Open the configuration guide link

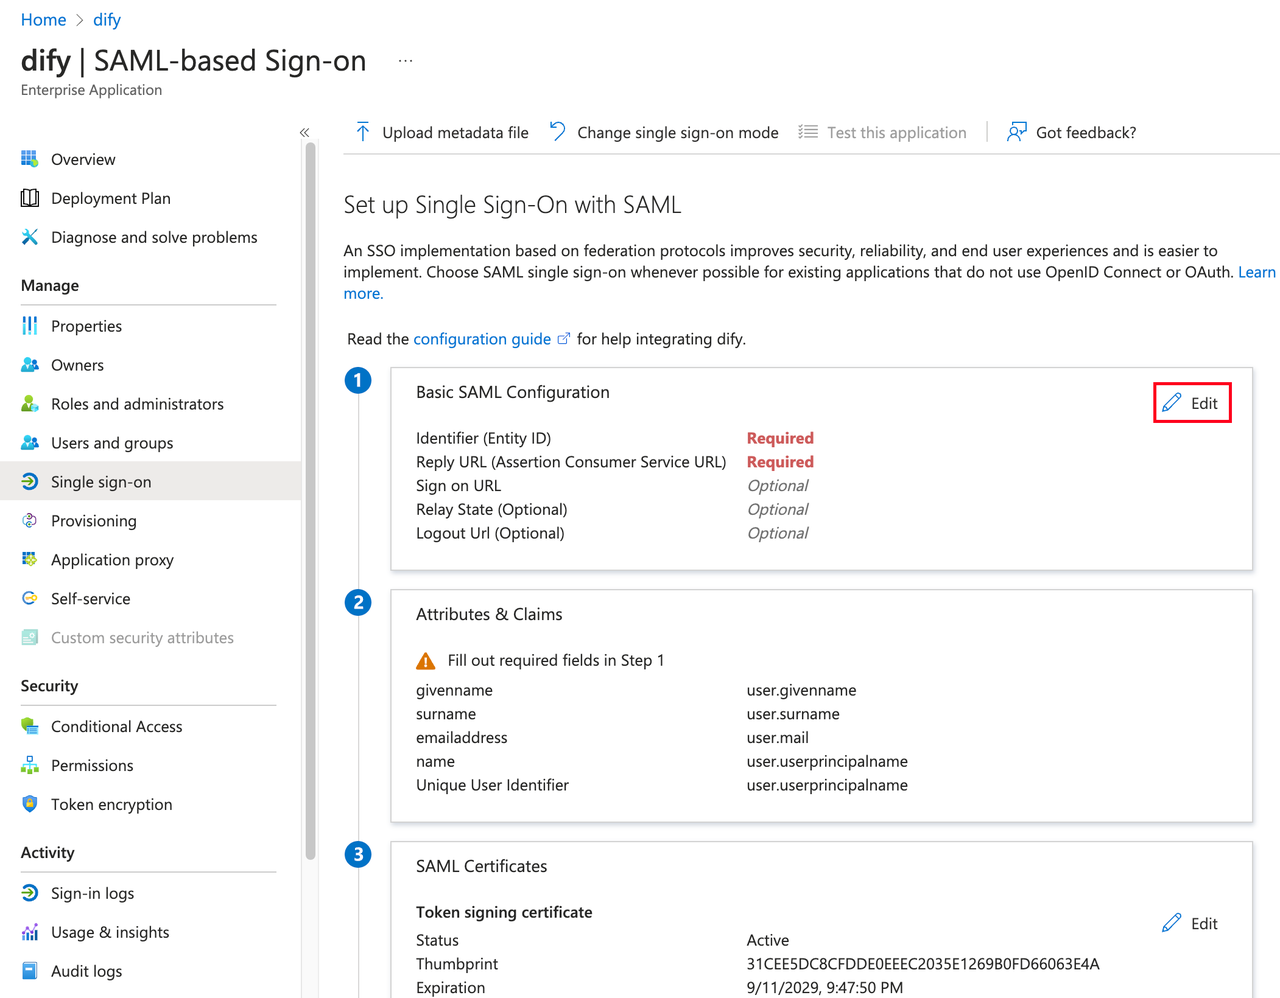[482, 339]
